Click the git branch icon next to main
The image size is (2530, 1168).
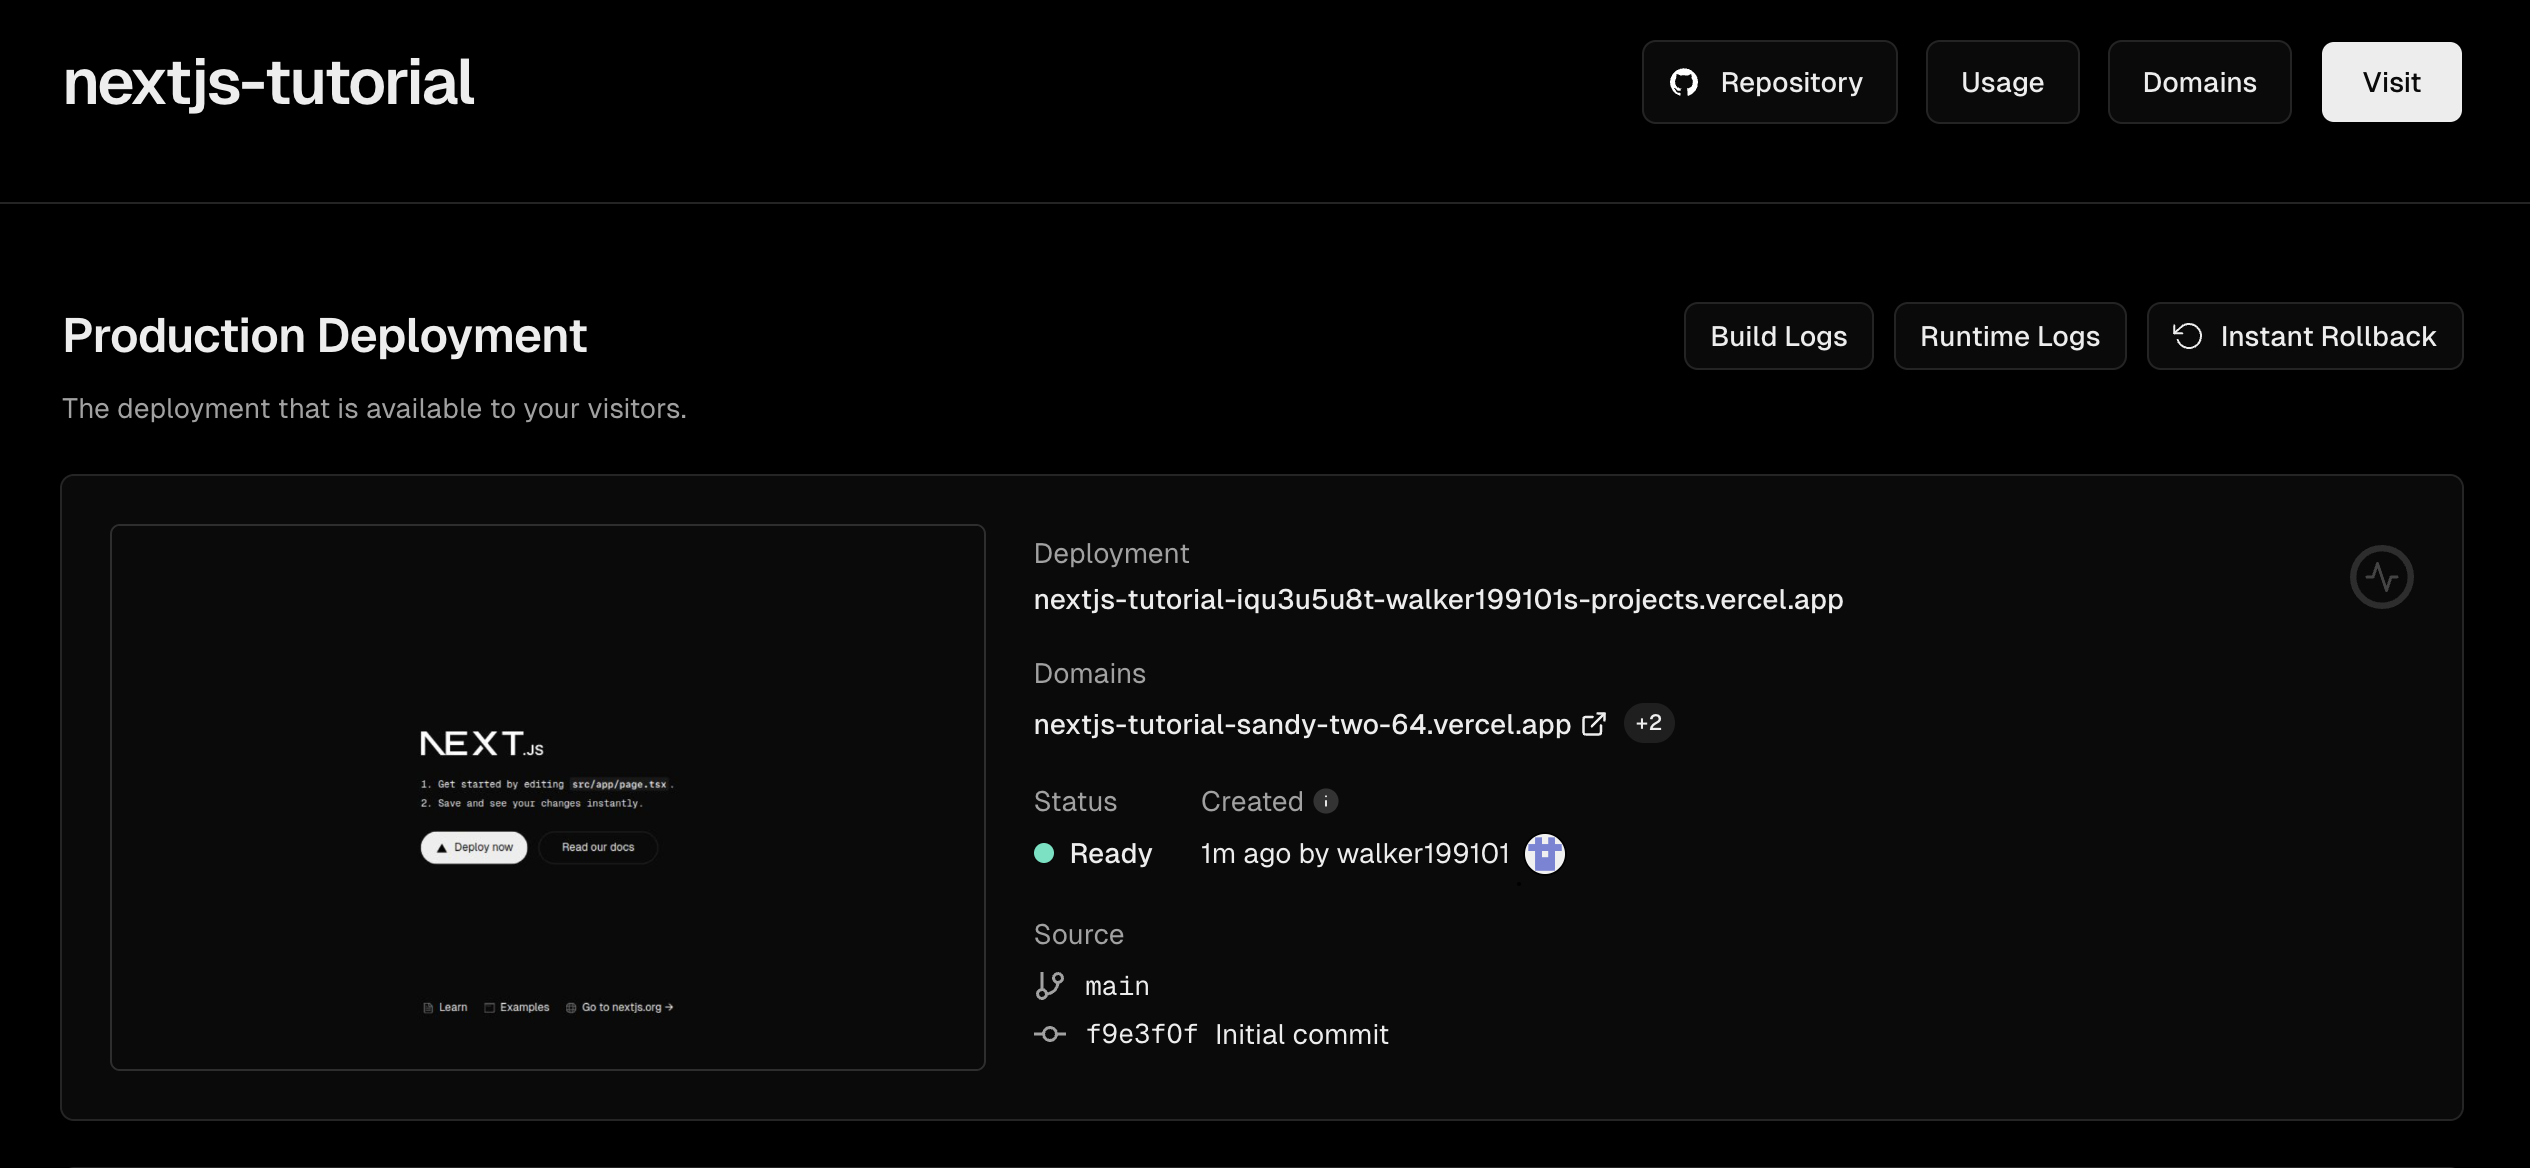point(1049,986)
